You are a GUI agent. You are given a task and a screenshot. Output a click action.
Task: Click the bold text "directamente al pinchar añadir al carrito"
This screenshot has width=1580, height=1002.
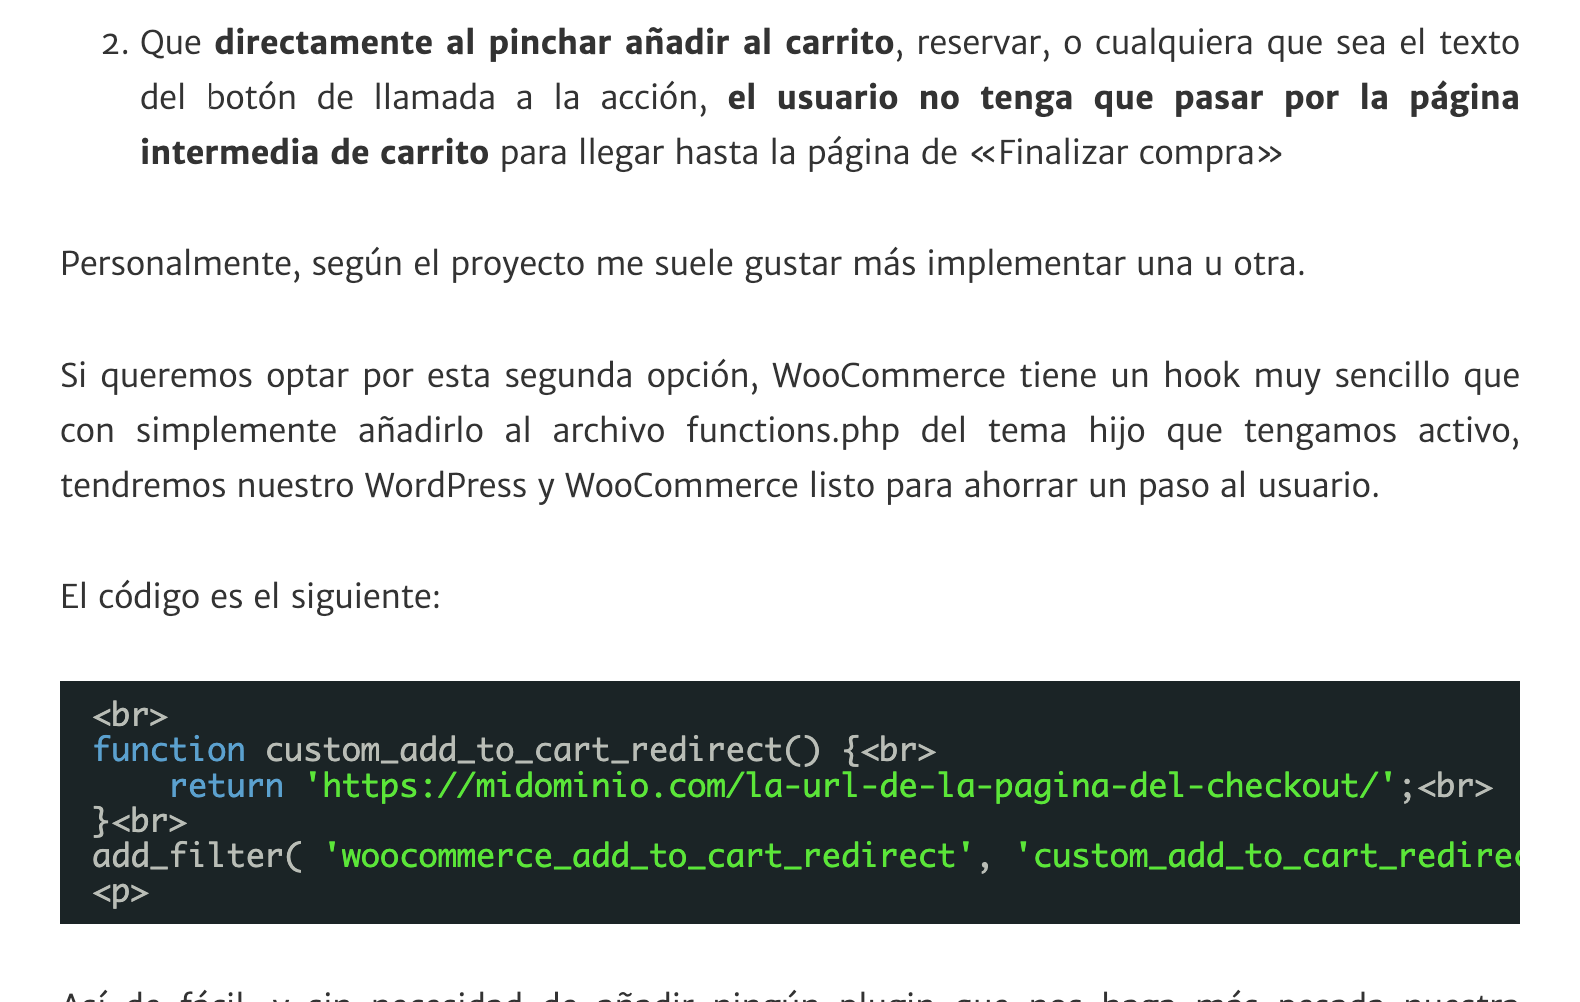(x=554, y=43)
